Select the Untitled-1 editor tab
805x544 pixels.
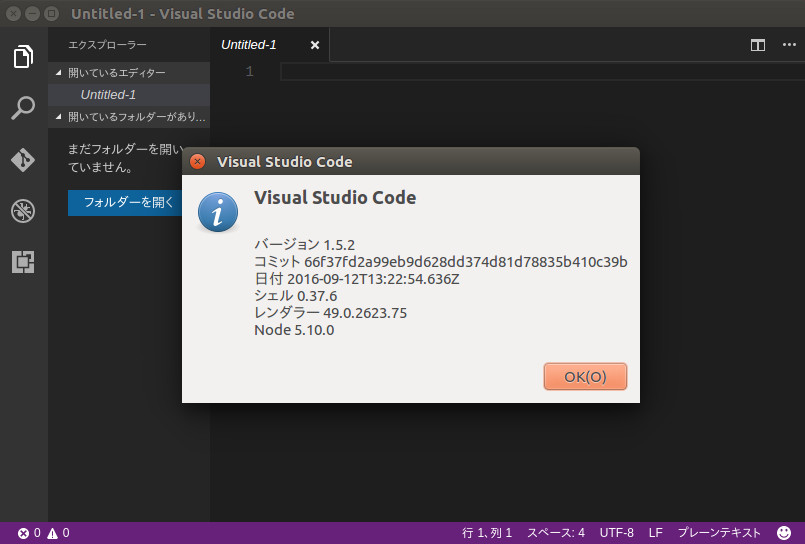click(x=270, y=45)
